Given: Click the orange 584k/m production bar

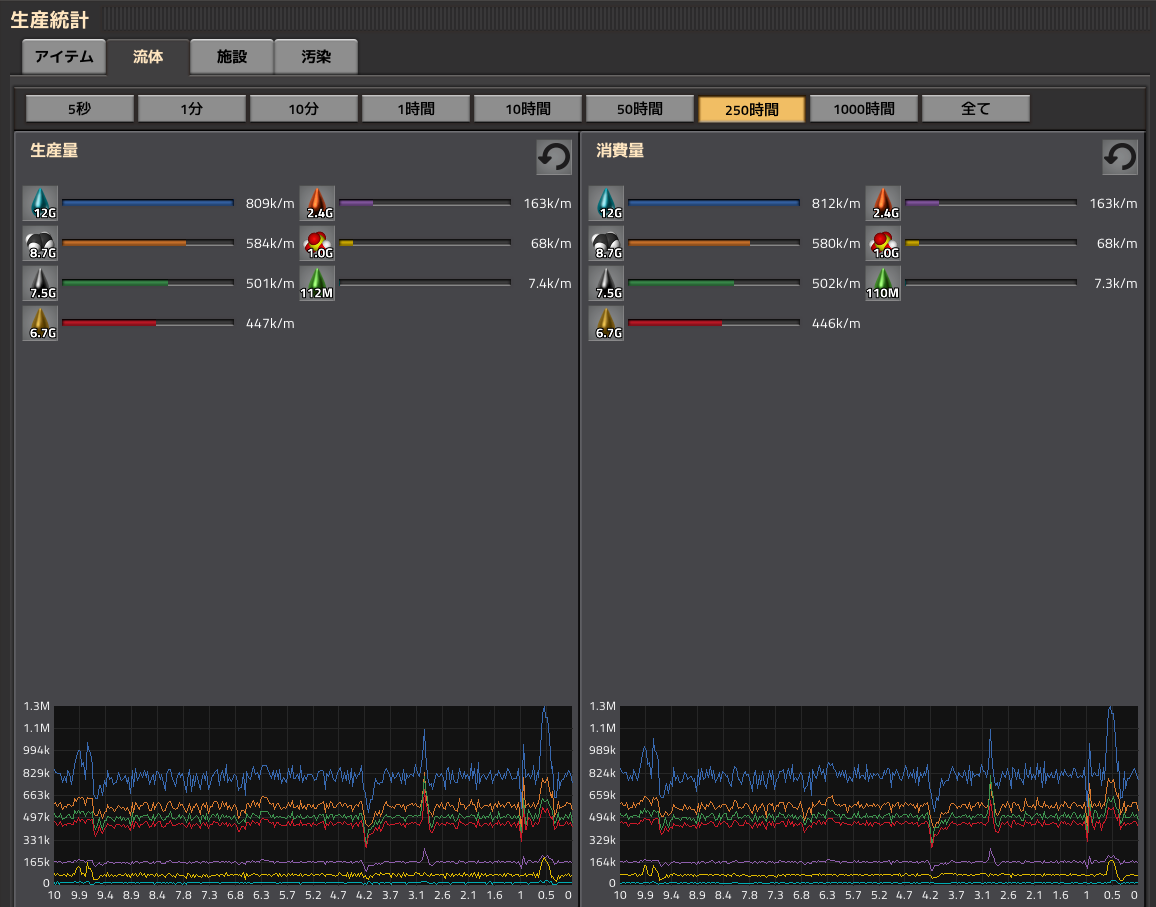Looking at the screenshot, I should (148, 243).
